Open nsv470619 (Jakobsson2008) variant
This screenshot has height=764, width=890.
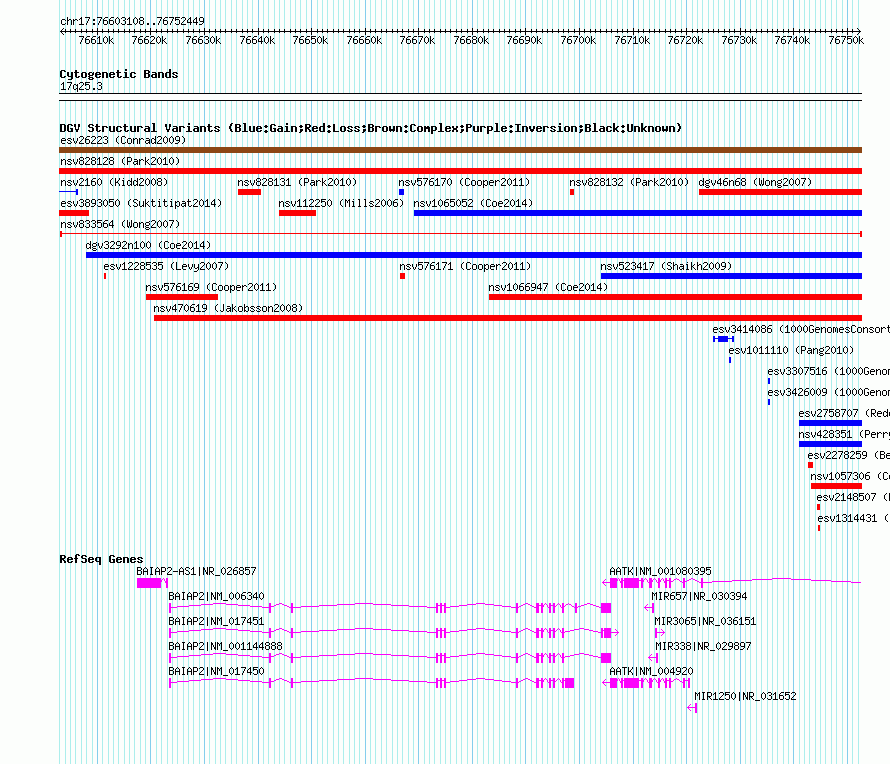(228, 308)
